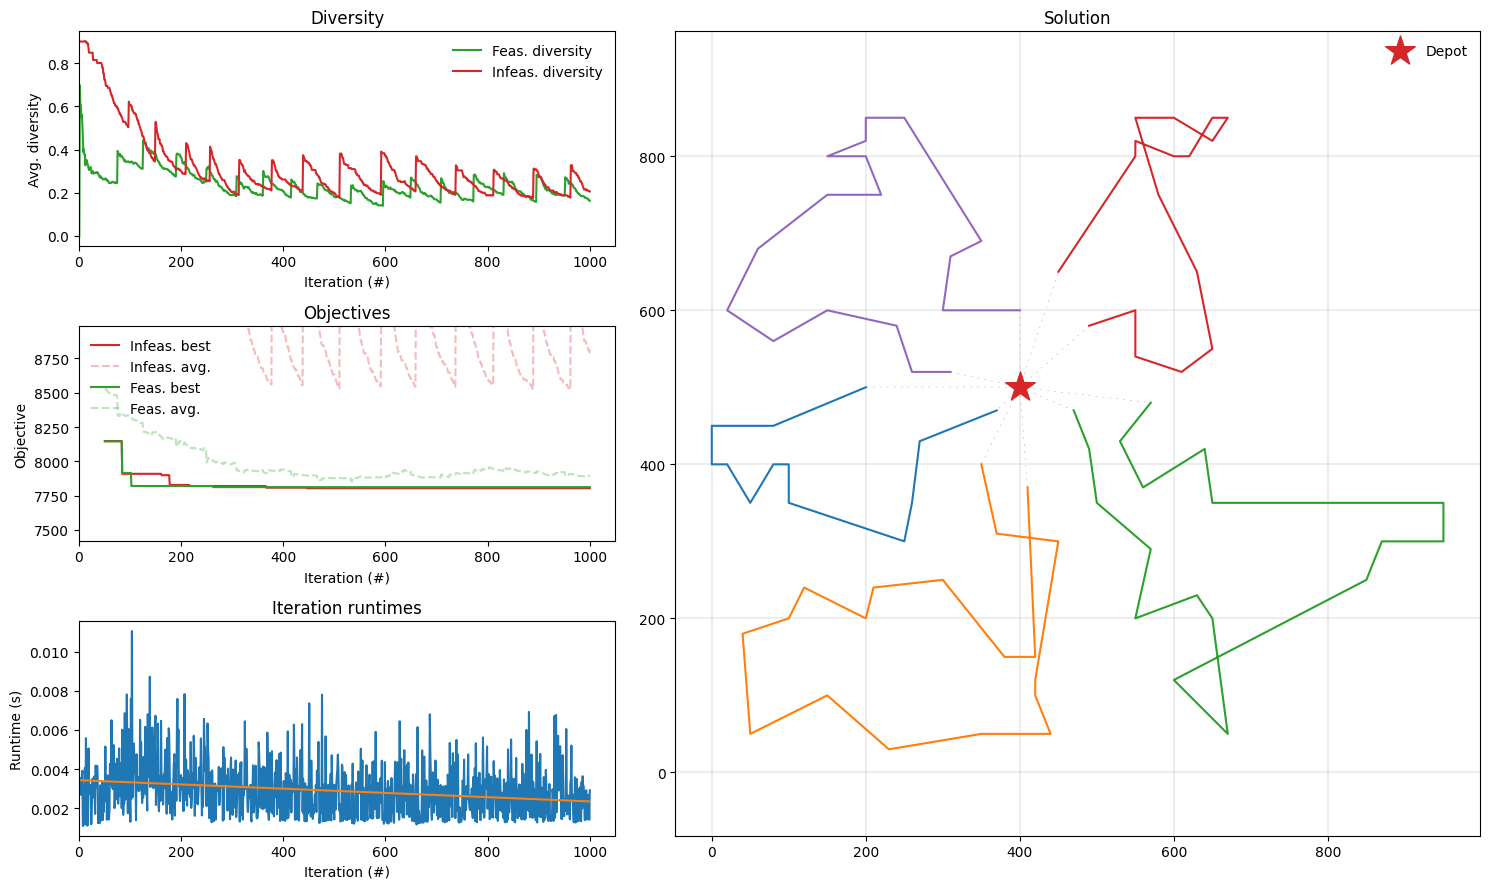Image resolution: width=1490 pixels, height=889 pixels.
Task: Click Iteration (#) label under the Objectives plot
Action: point(347,578)
